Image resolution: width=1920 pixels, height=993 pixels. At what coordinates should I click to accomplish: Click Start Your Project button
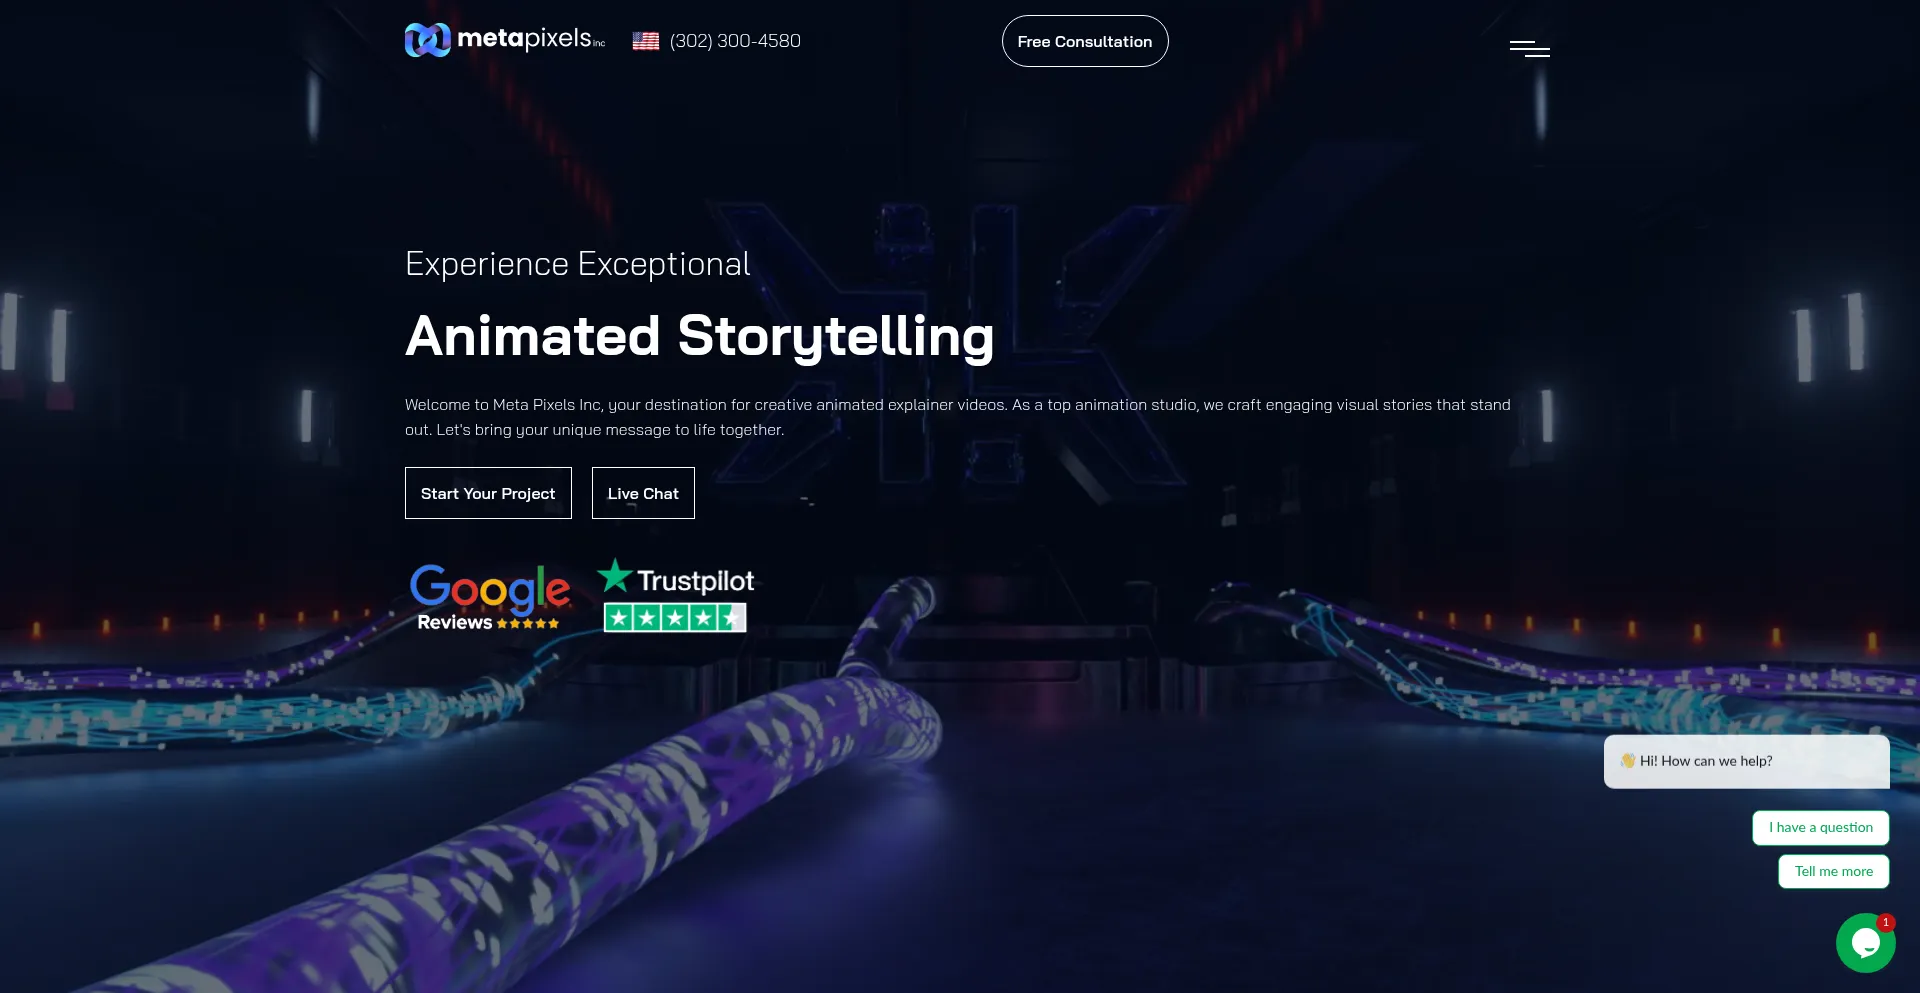[x=488, y=493]
